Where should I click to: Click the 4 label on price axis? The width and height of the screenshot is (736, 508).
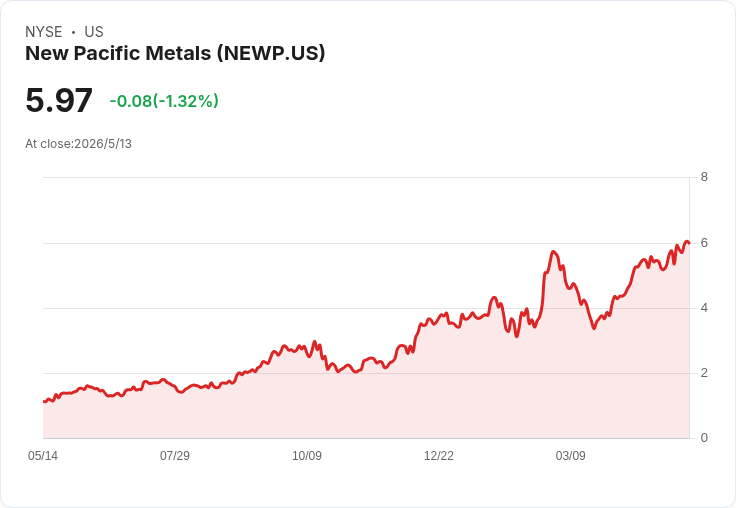704,308
